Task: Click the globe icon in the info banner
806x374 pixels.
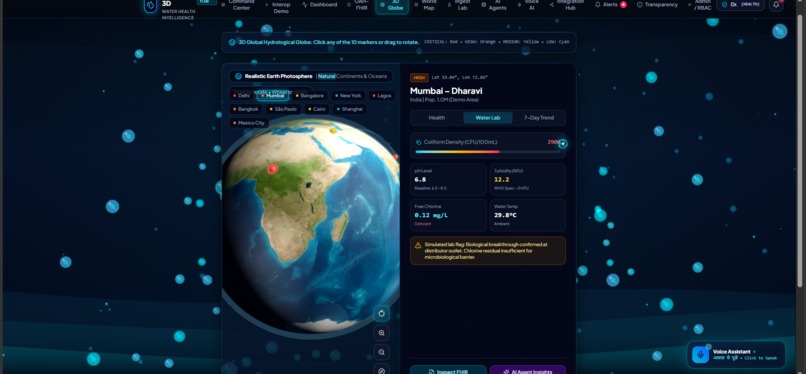Action: point(232,42)
